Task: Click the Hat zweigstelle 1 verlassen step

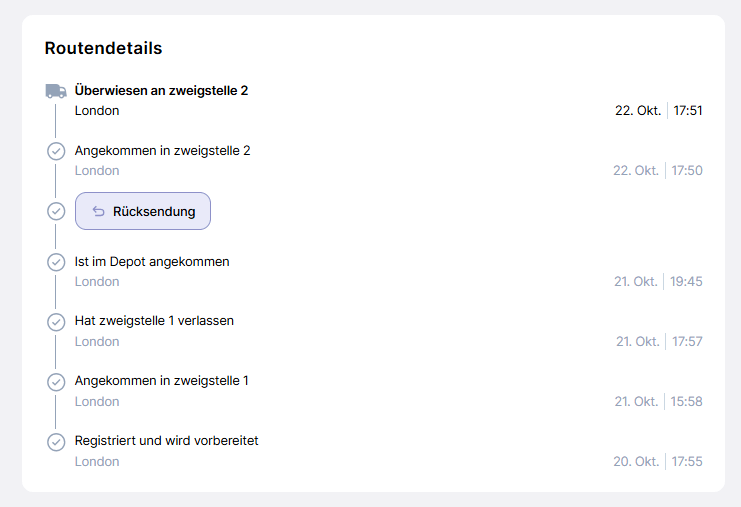Action: click(154, 321)
